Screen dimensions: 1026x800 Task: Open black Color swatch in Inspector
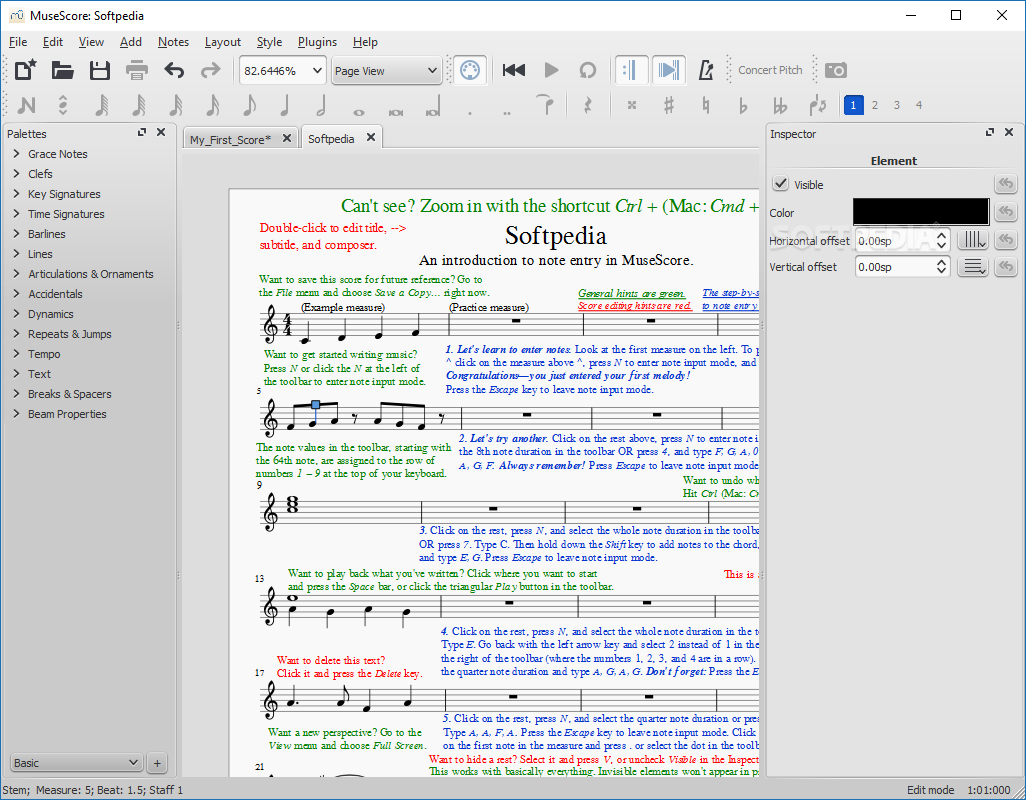(x=921, y=212)
